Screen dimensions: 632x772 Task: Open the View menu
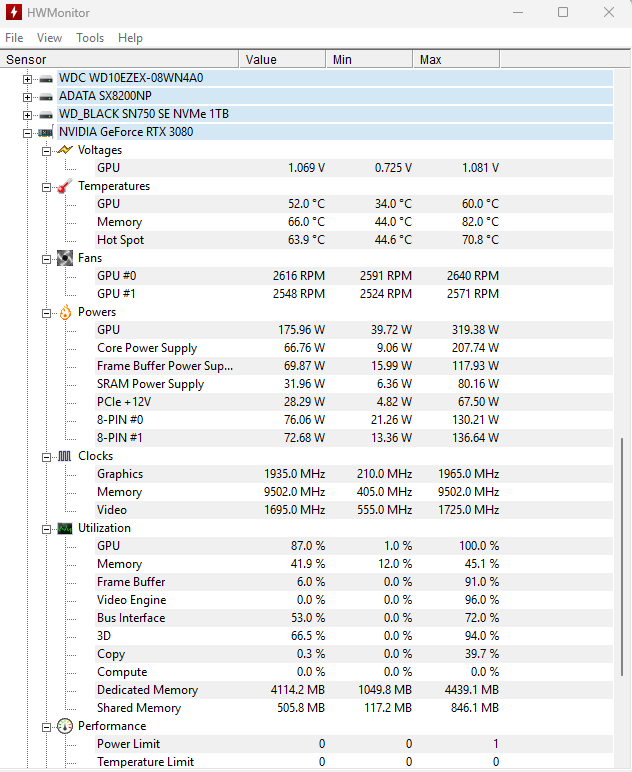49,38
